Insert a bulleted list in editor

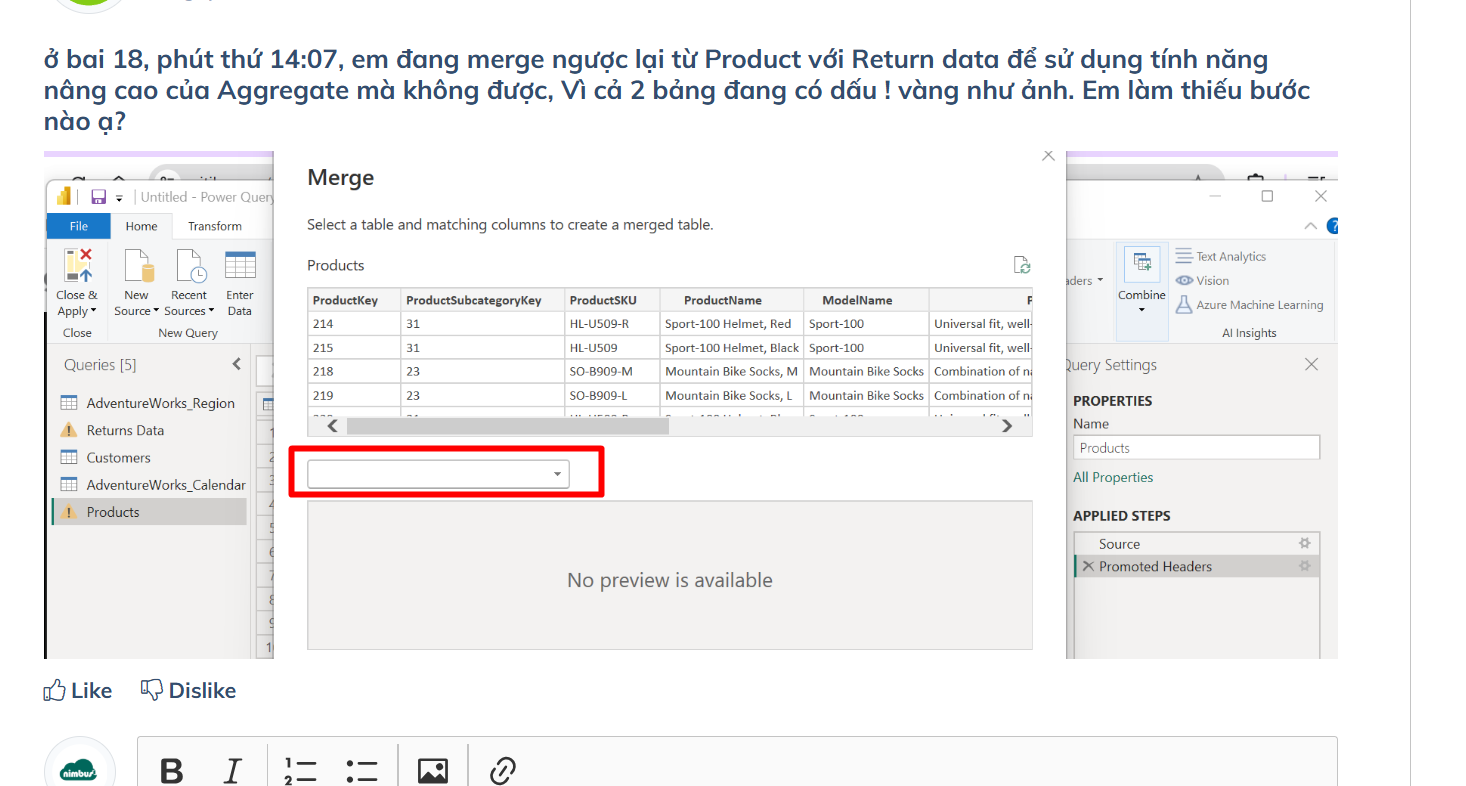tap(362, 770)
